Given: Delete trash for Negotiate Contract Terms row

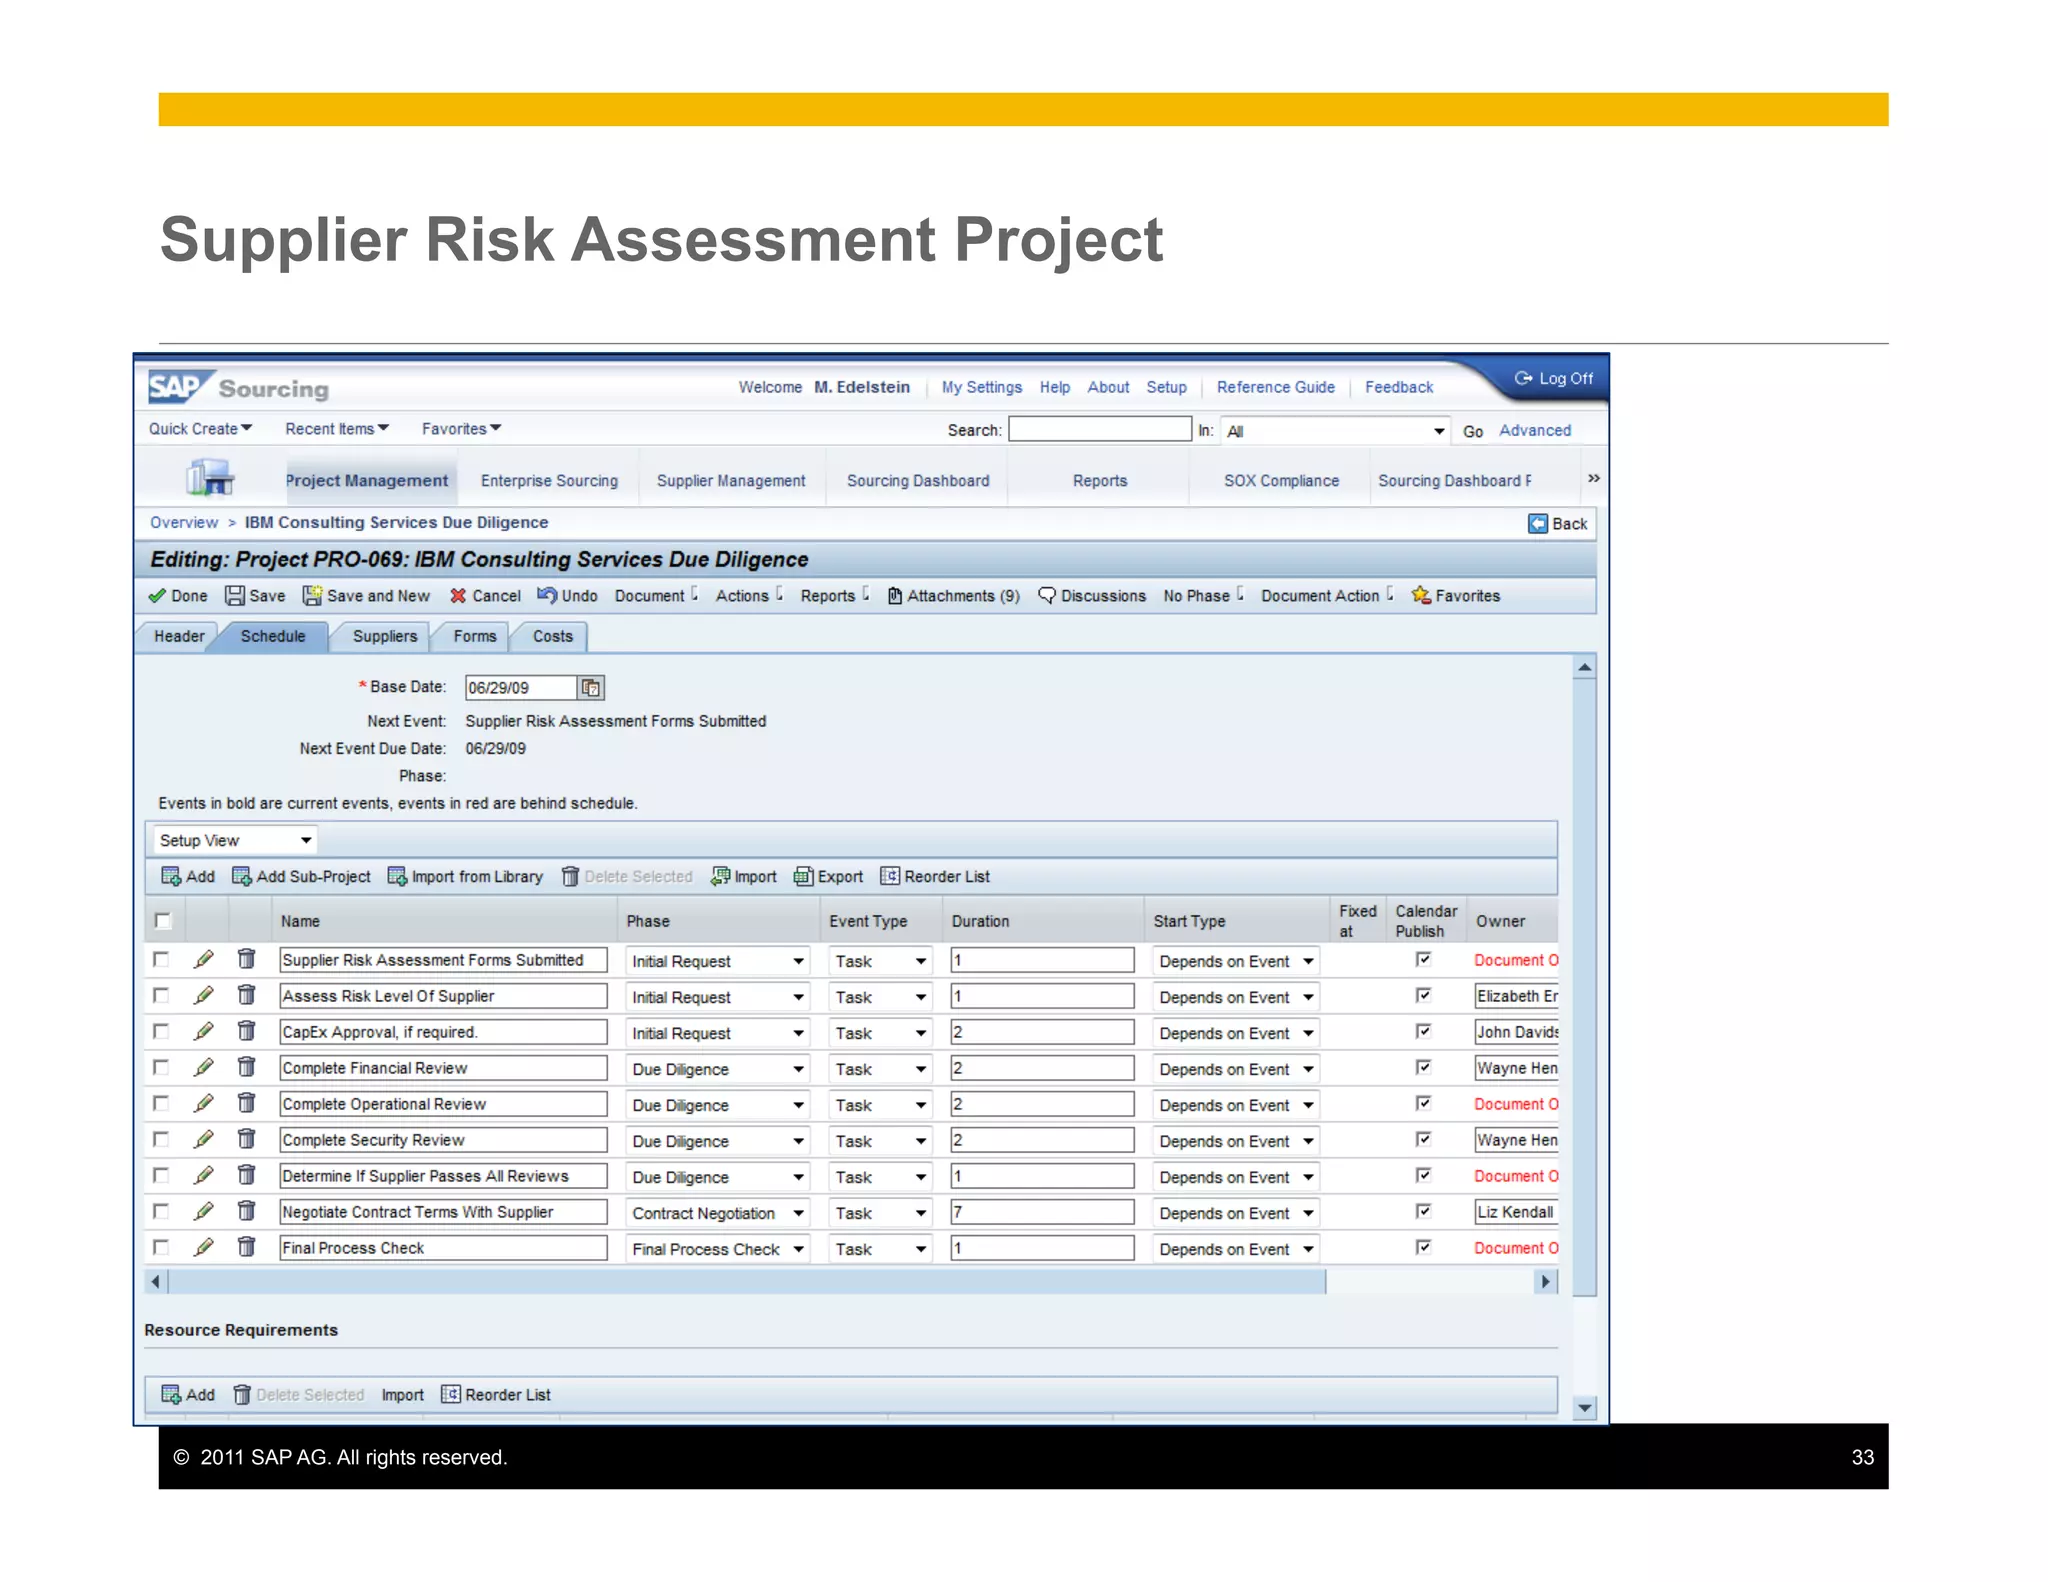Looking at the screenshot, I should coord(246,1211).
